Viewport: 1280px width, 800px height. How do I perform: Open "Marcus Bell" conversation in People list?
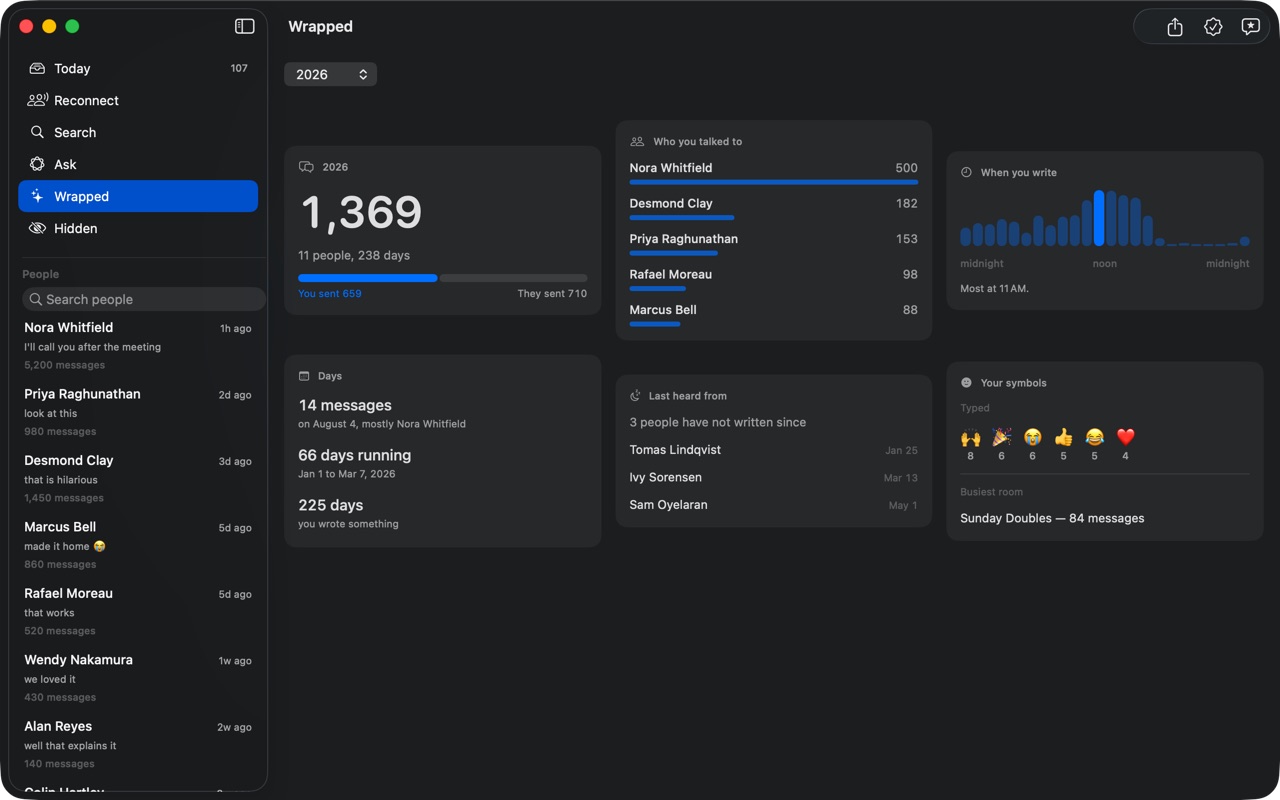point(138,545)
